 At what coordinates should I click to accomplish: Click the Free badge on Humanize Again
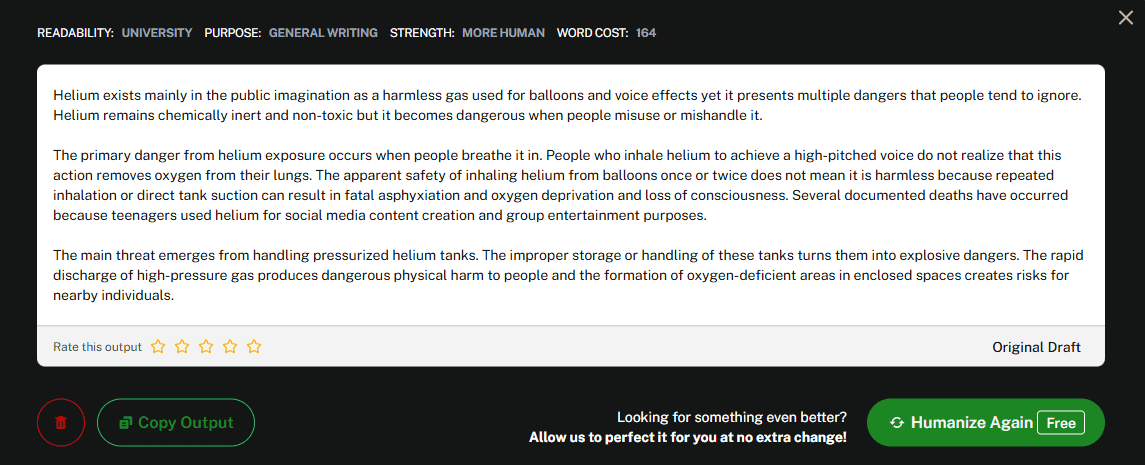[x=1061, y=422]
